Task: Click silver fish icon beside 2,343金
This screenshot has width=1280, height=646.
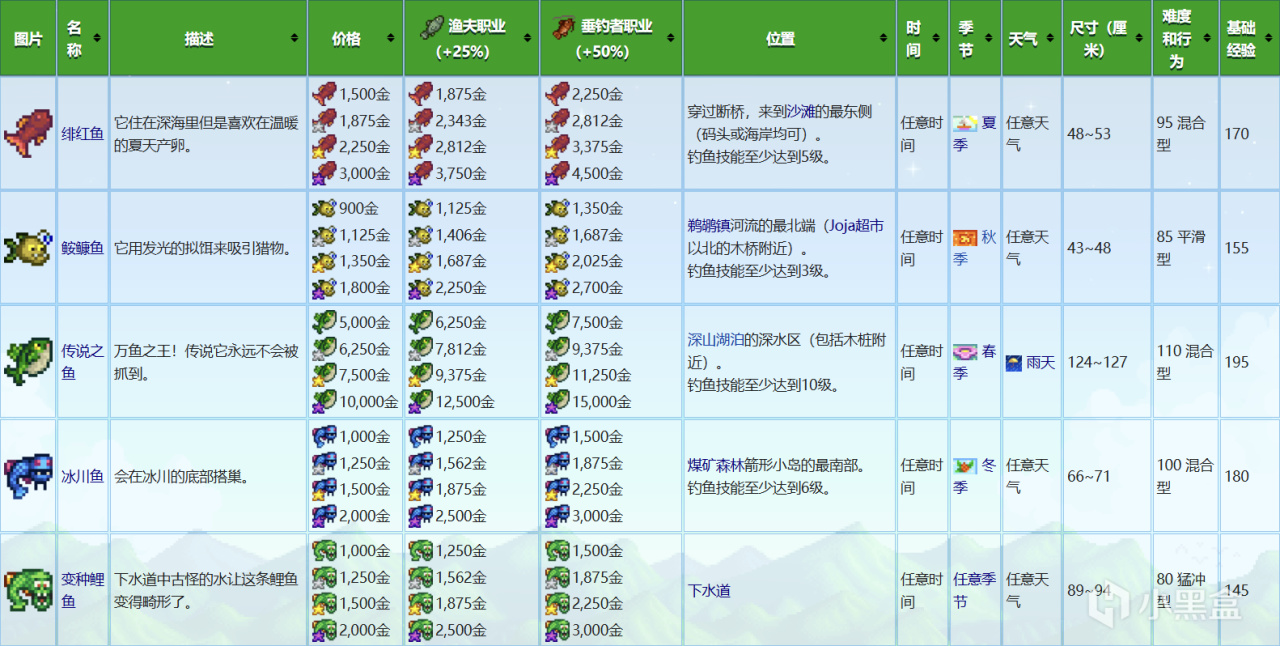Action: (420, 120)
